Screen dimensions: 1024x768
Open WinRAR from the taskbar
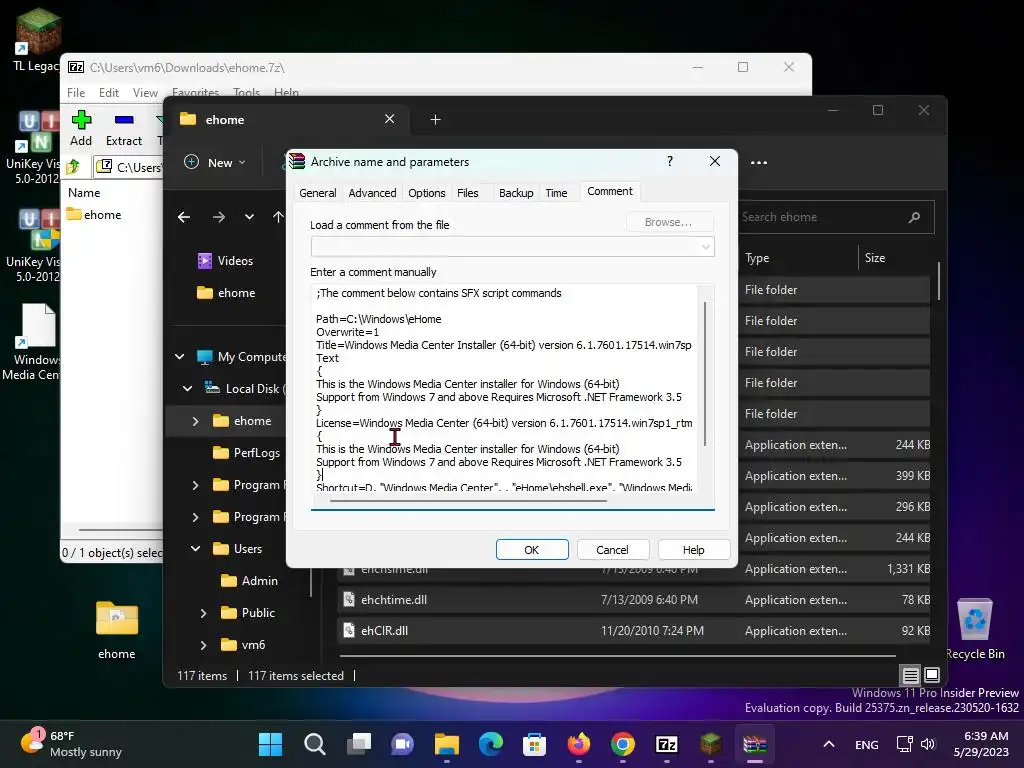coord(754,744)
